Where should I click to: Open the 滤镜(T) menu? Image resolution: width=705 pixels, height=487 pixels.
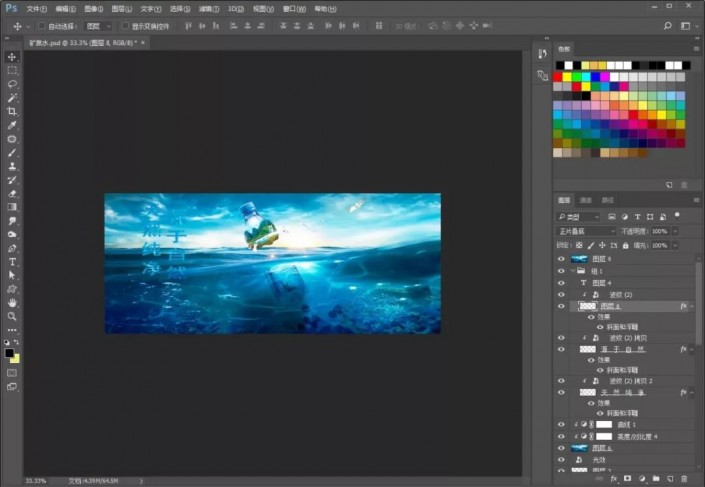[209, 9]
